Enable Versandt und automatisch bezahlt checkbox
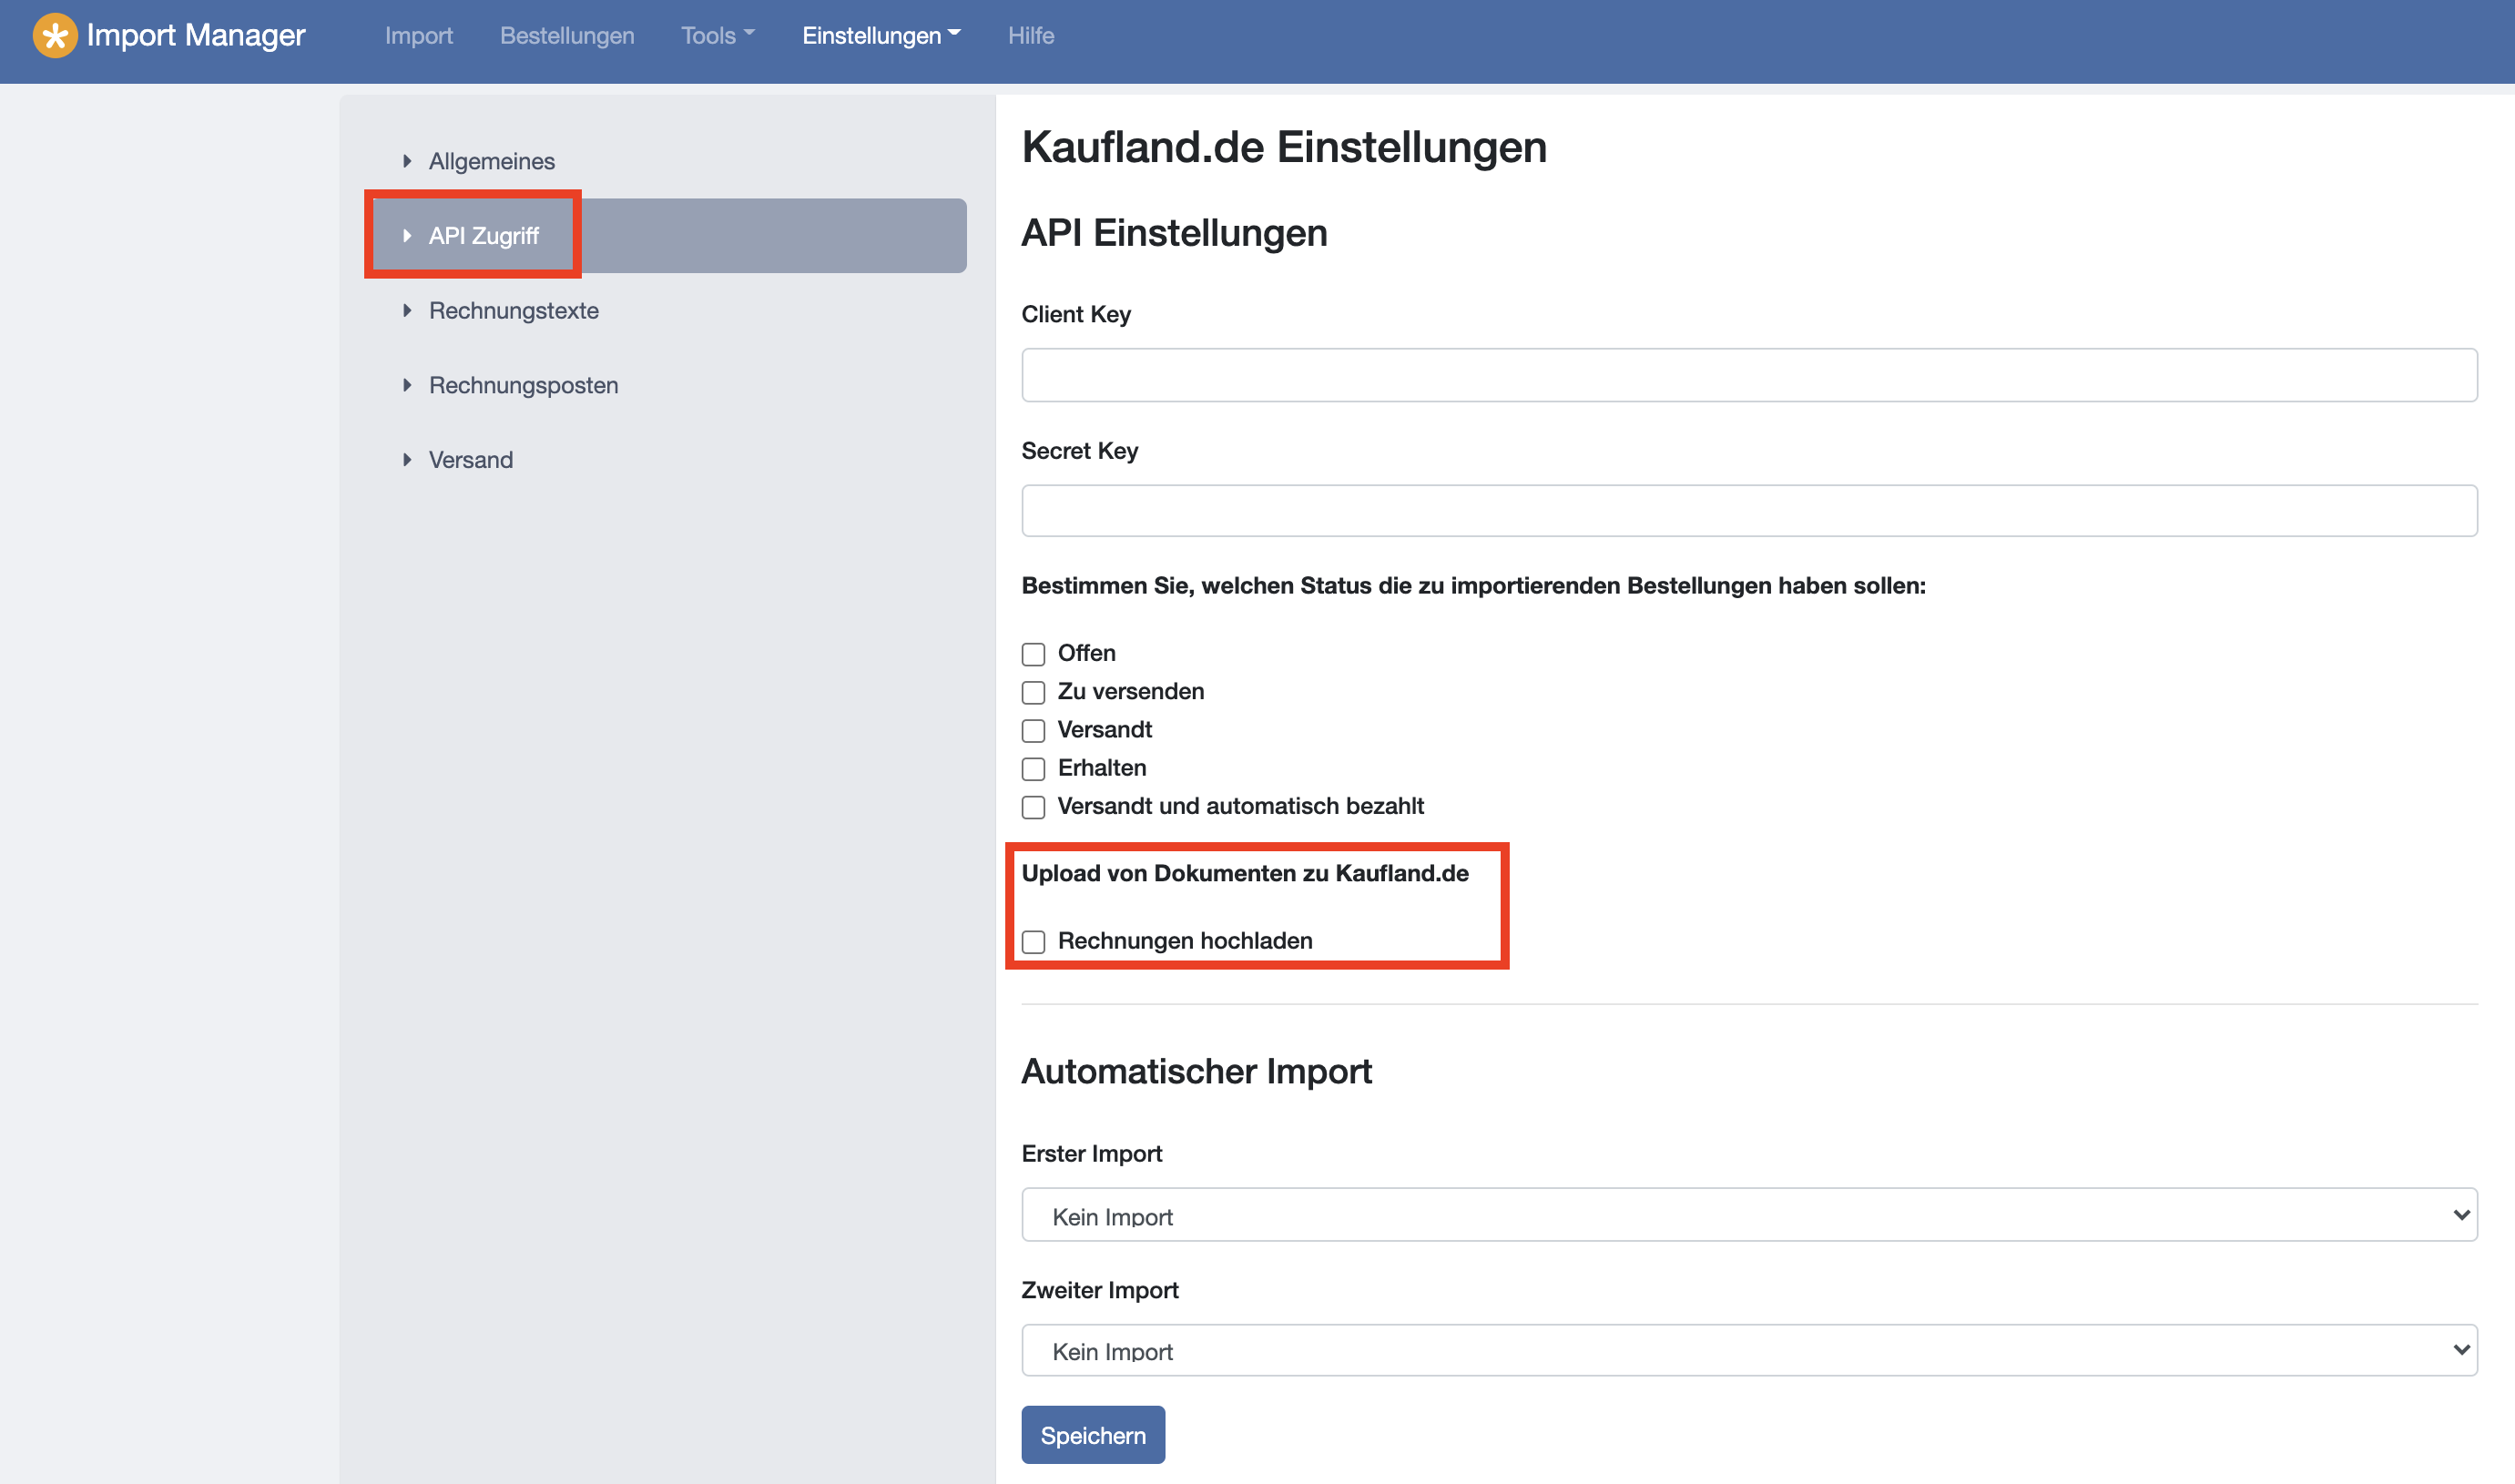 click(1033, 807)
